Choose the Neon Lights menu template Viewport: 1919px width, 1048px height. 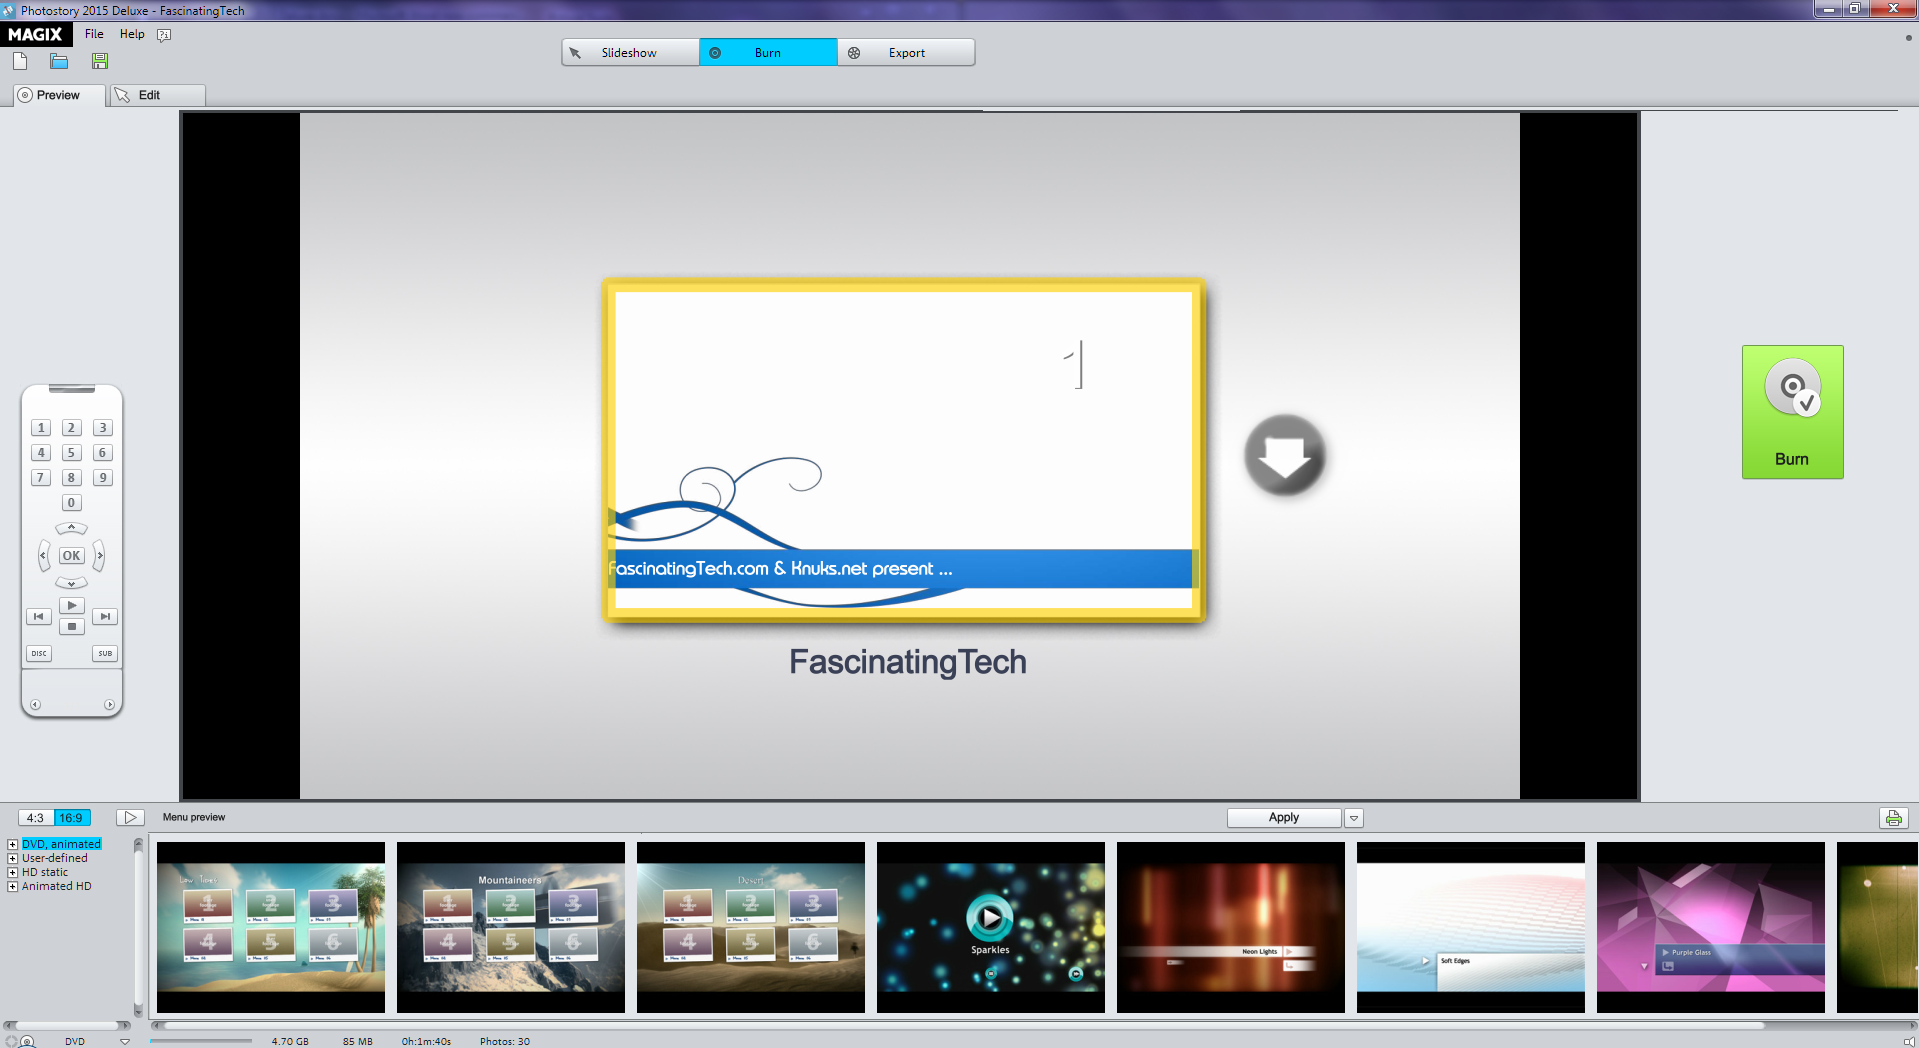[1231, 927]
